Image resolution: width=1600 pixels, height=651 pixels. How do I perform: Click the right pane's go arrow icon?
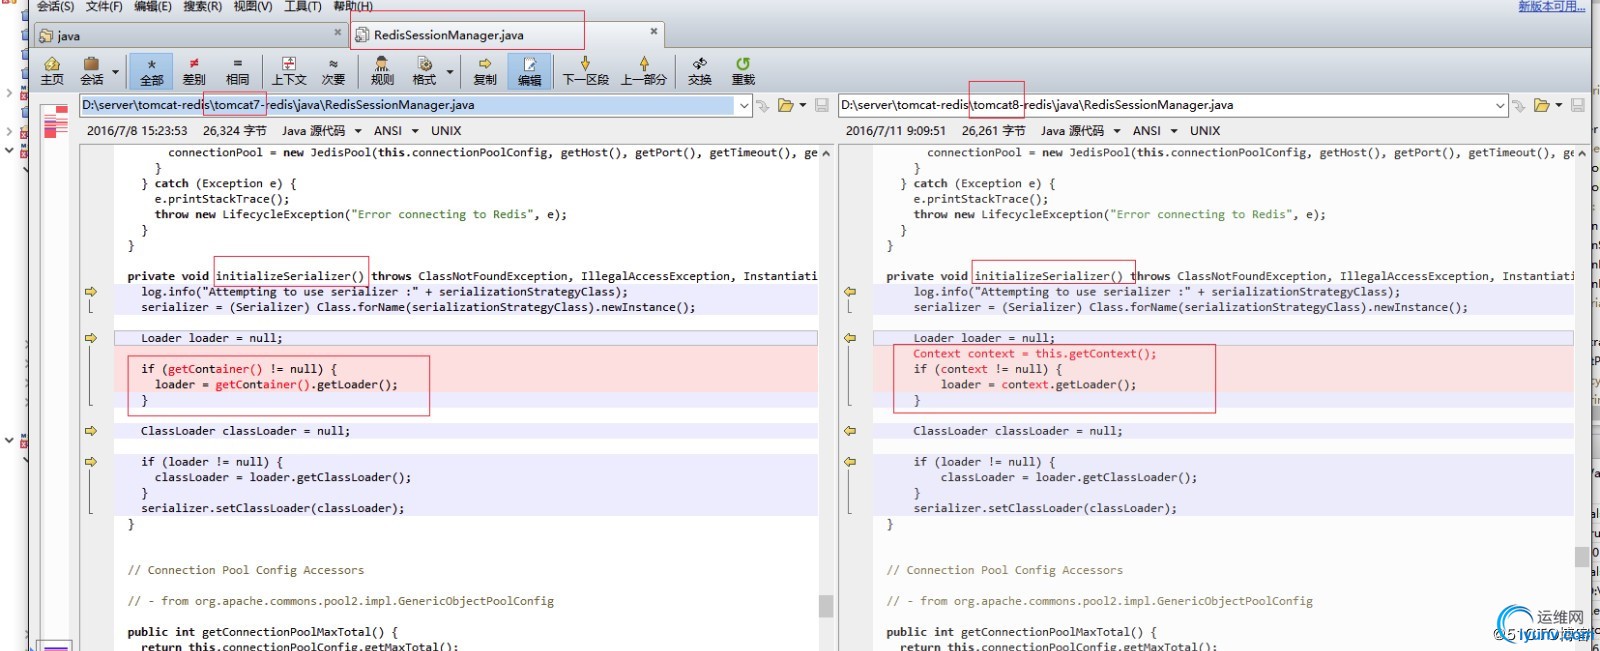click(x=1519, y=105)
